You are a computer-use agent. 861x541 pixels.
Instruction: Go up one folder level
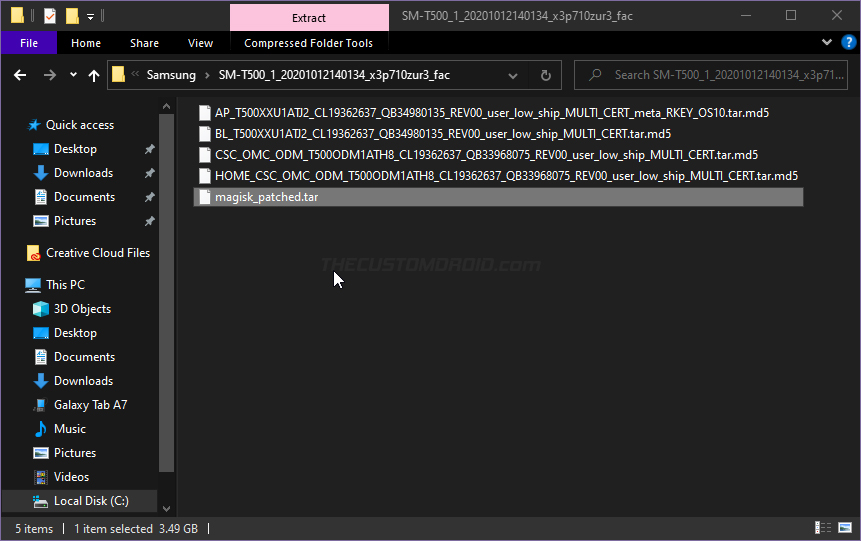94,75
